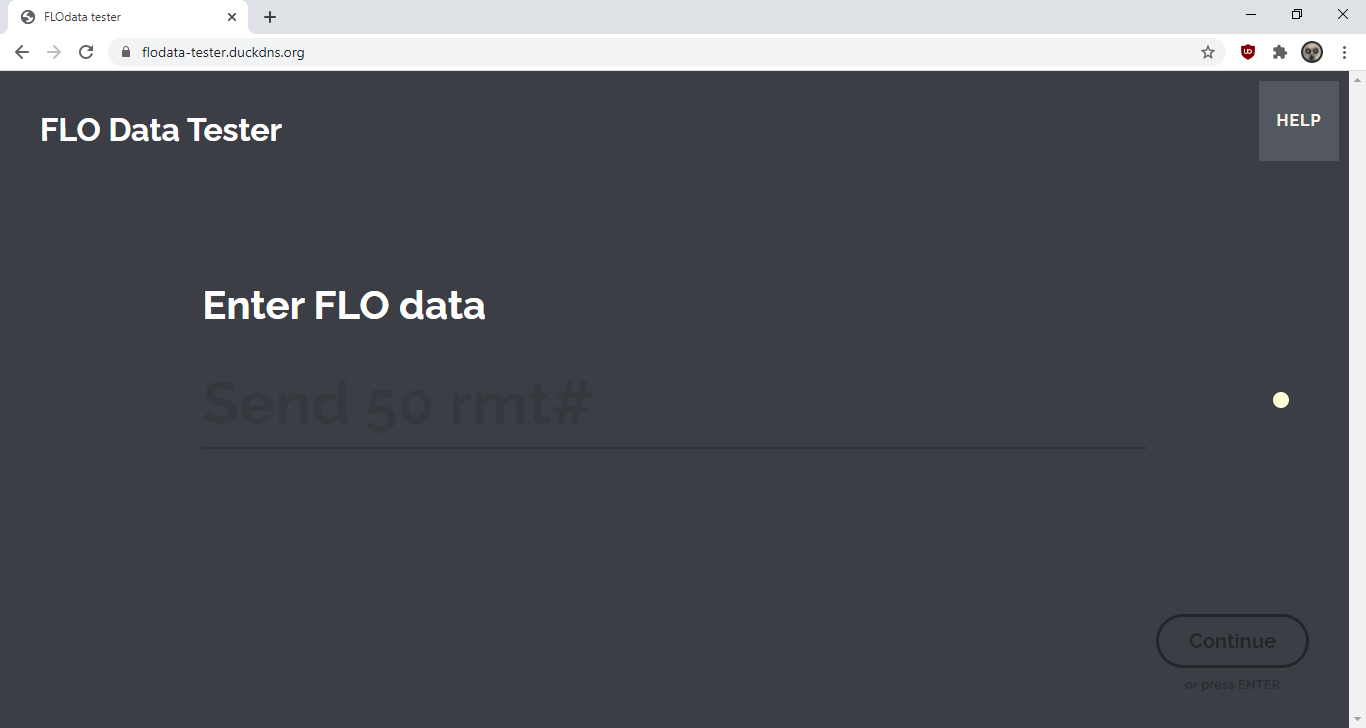This screenshot has width=1366, height=728.
Task: Open the uBlock Origin extension icon
Action: click(1248, 52)
